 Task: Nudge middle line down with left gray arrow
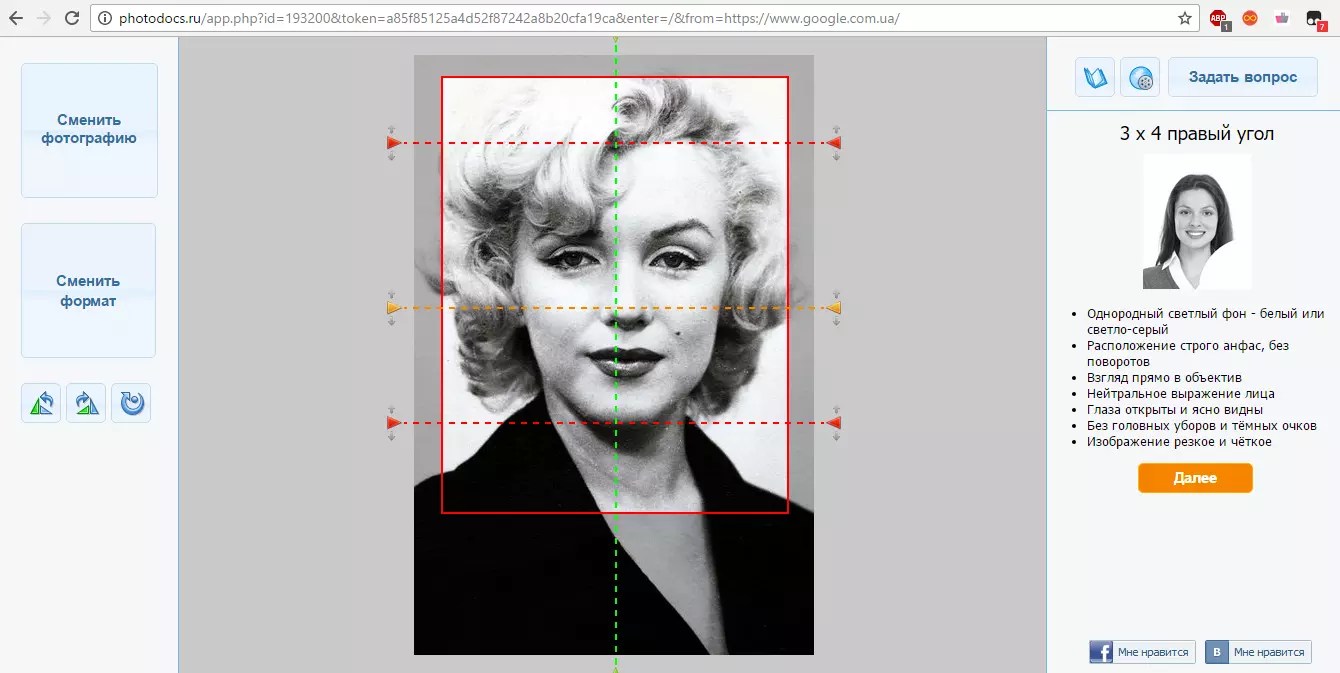(392, 322)
